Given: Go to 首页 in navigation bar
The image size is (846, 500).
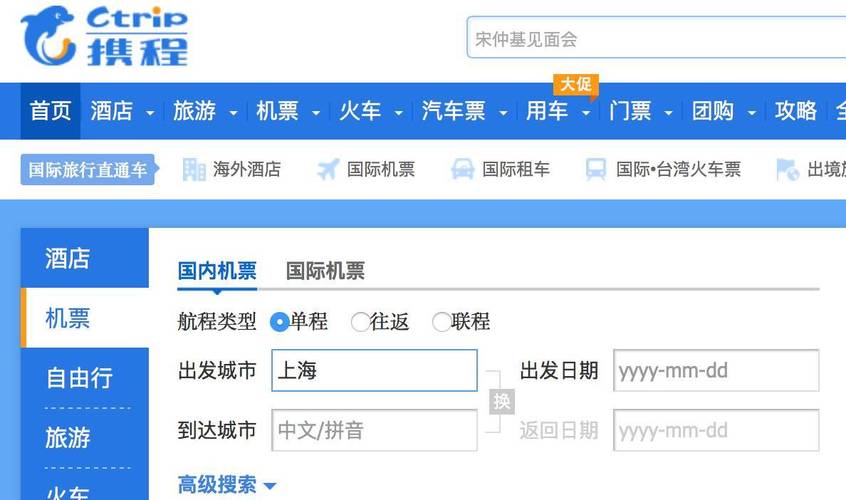Looking at the screenshot, I should click(x=50, y=111).
